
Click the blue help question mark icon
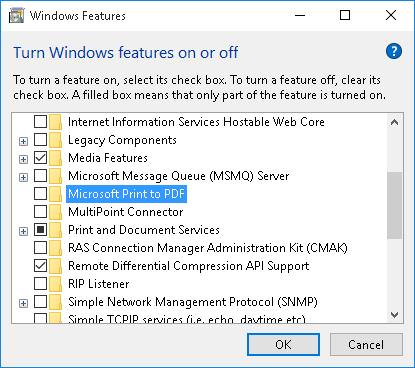click(x=394, y=52)
